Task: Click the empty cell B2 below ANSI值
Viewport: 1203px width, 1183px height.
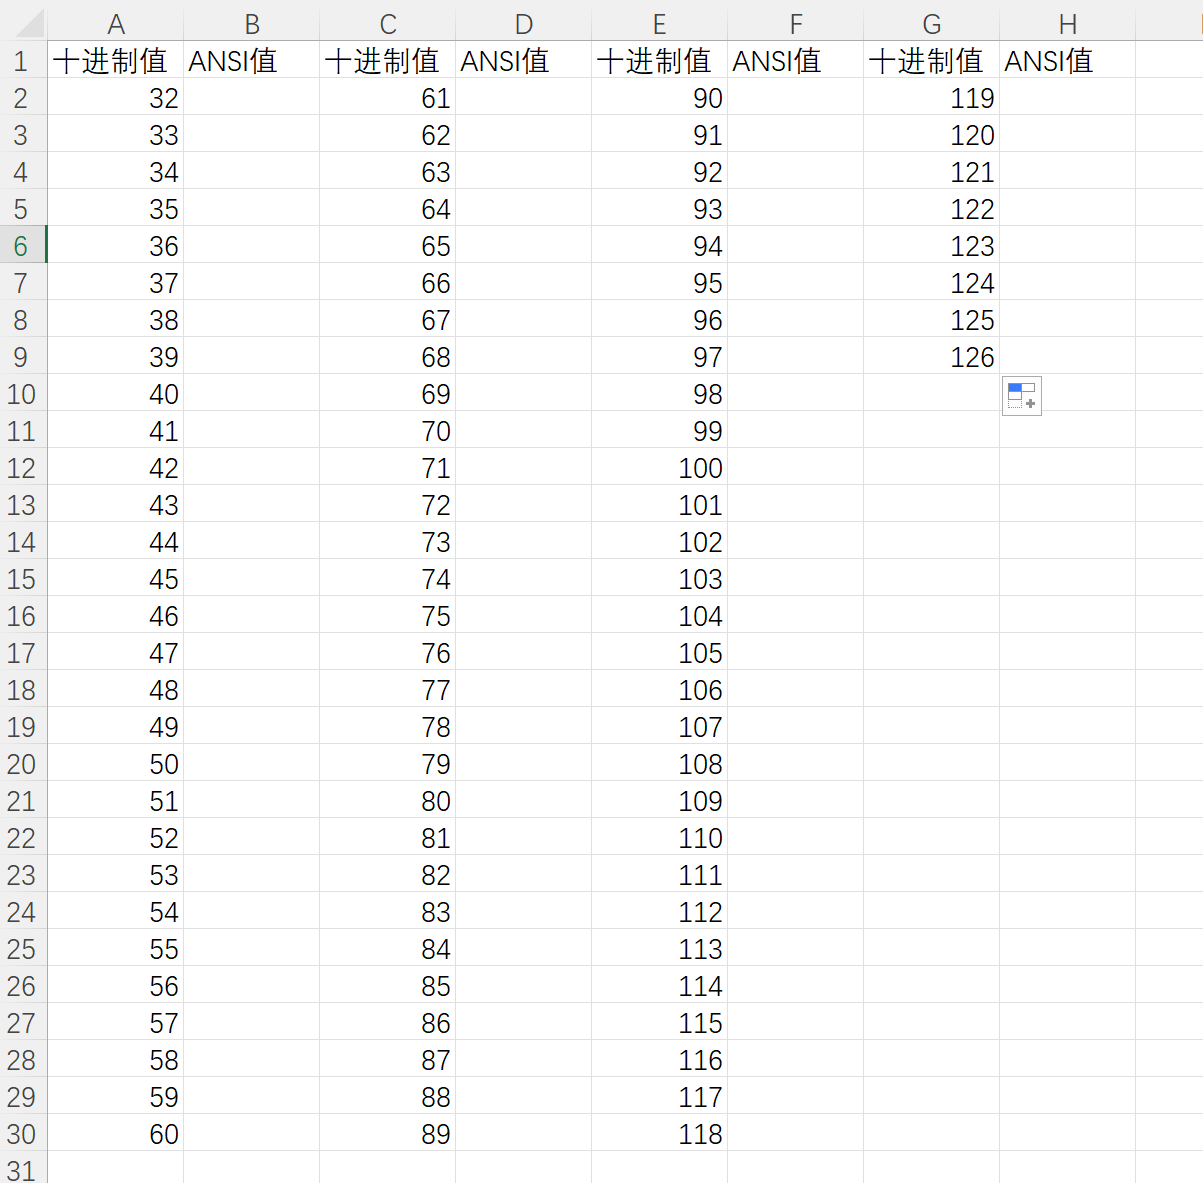Action: click(251, 97)
